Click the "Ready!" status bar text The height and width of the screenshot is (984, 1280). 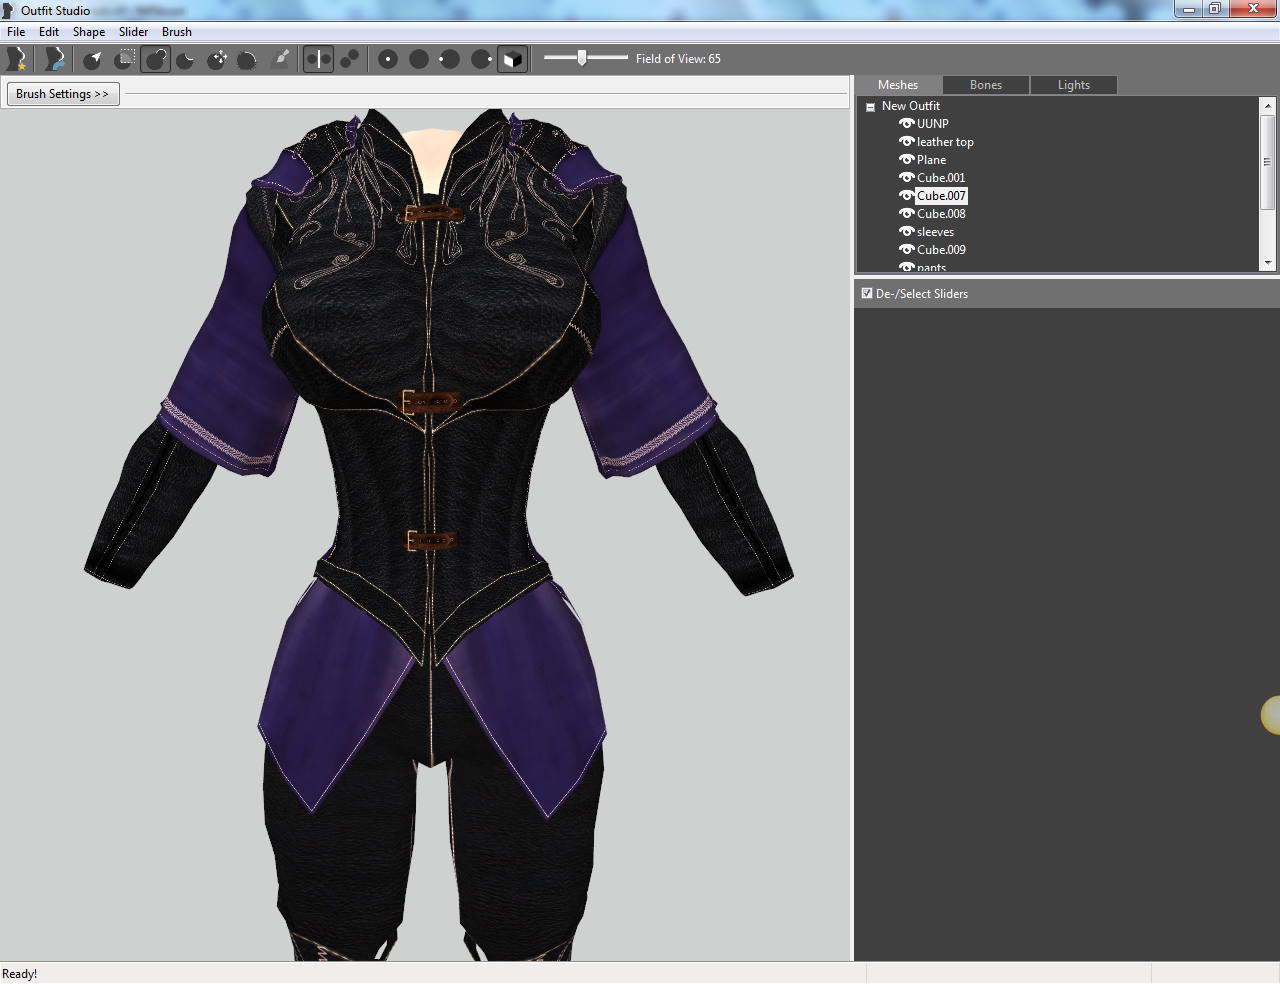(x=20, y=974)
